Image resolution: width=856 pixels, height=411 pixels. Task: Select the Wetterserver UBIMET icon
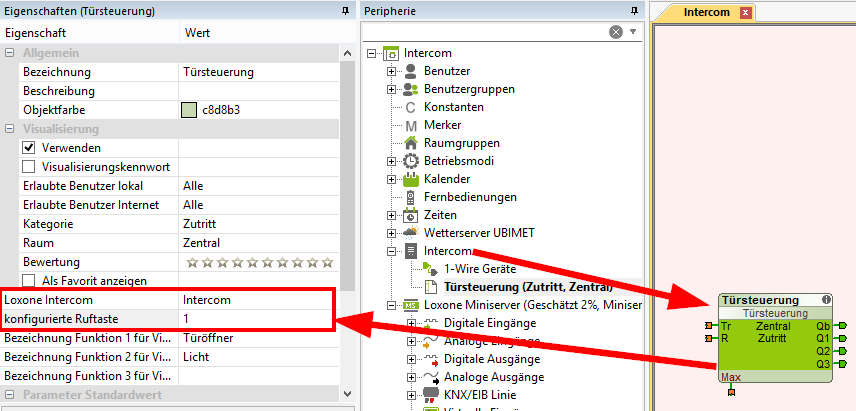coord(411,233)
